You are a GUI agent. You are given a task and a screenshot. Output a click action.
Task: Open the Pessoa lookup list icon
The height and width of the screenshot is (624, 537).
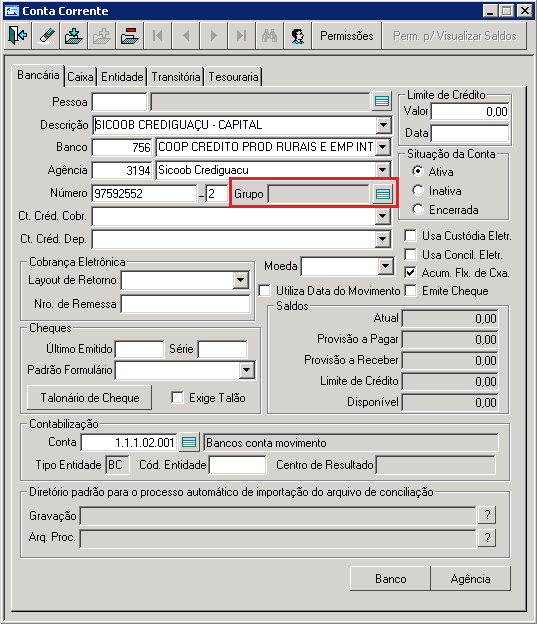pyautogui.click(x=382, y=102)
